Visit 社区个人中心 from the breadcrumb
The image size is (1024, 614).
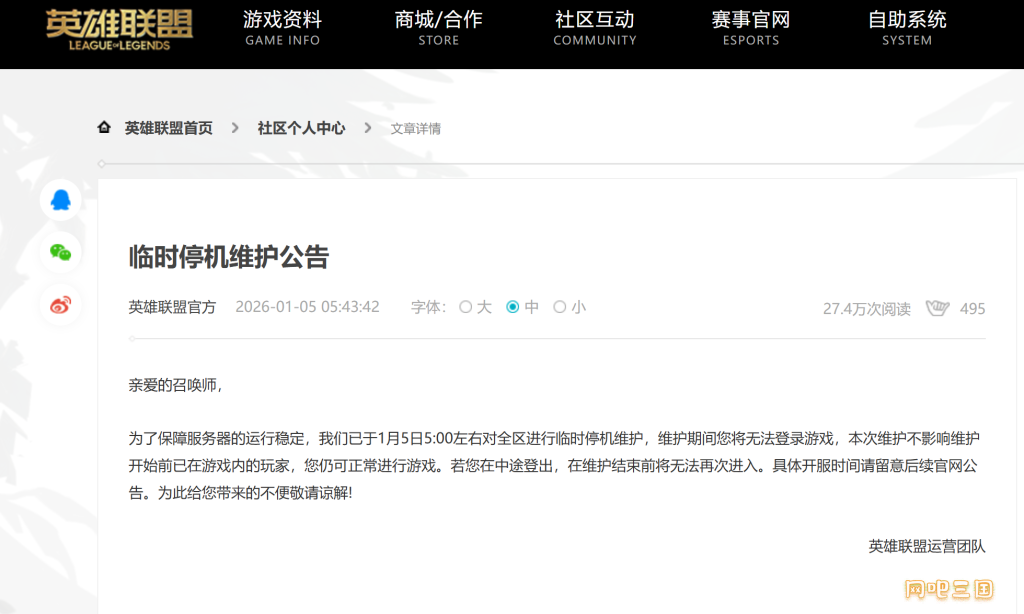(301, 127)
